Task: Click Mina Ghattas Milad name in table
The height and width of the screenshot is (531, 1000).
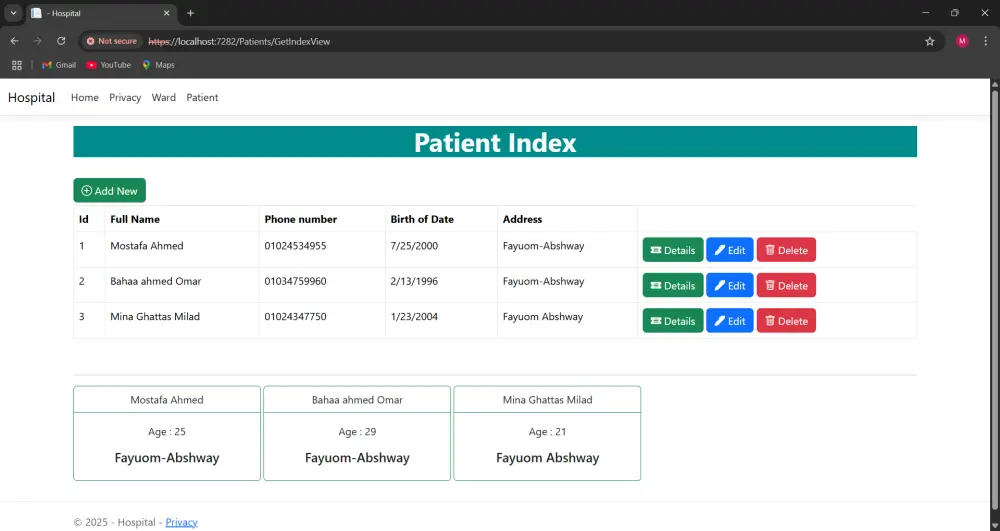Action: (155, 317)
